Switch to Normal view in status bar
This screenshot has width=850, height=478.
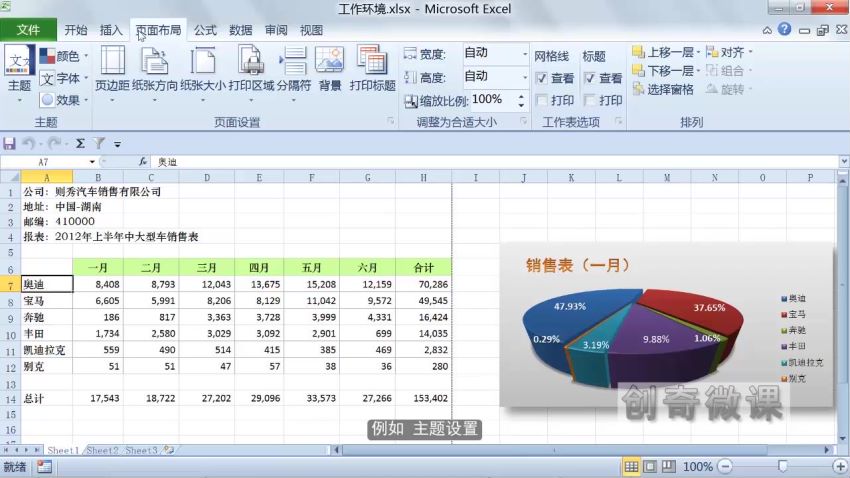click(x=631, y=466)
